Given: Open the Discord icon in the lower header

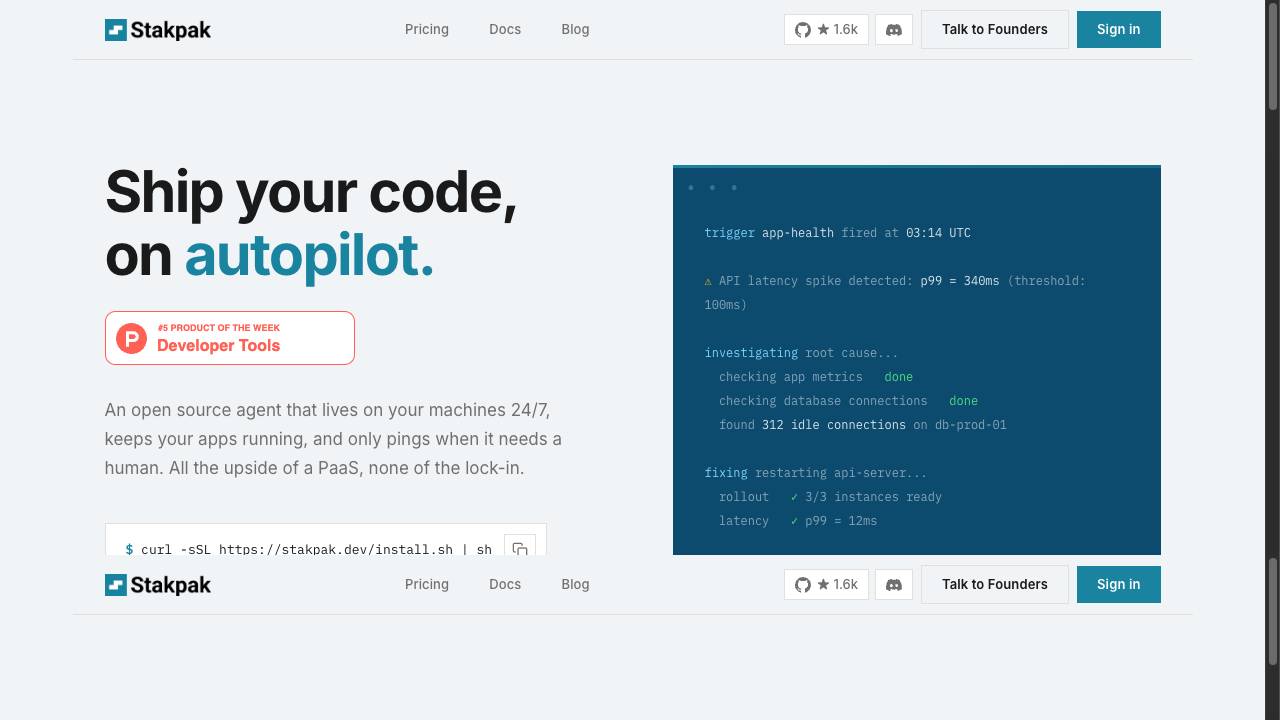Looking at the screenshot, I should click(x=894, y=585).
